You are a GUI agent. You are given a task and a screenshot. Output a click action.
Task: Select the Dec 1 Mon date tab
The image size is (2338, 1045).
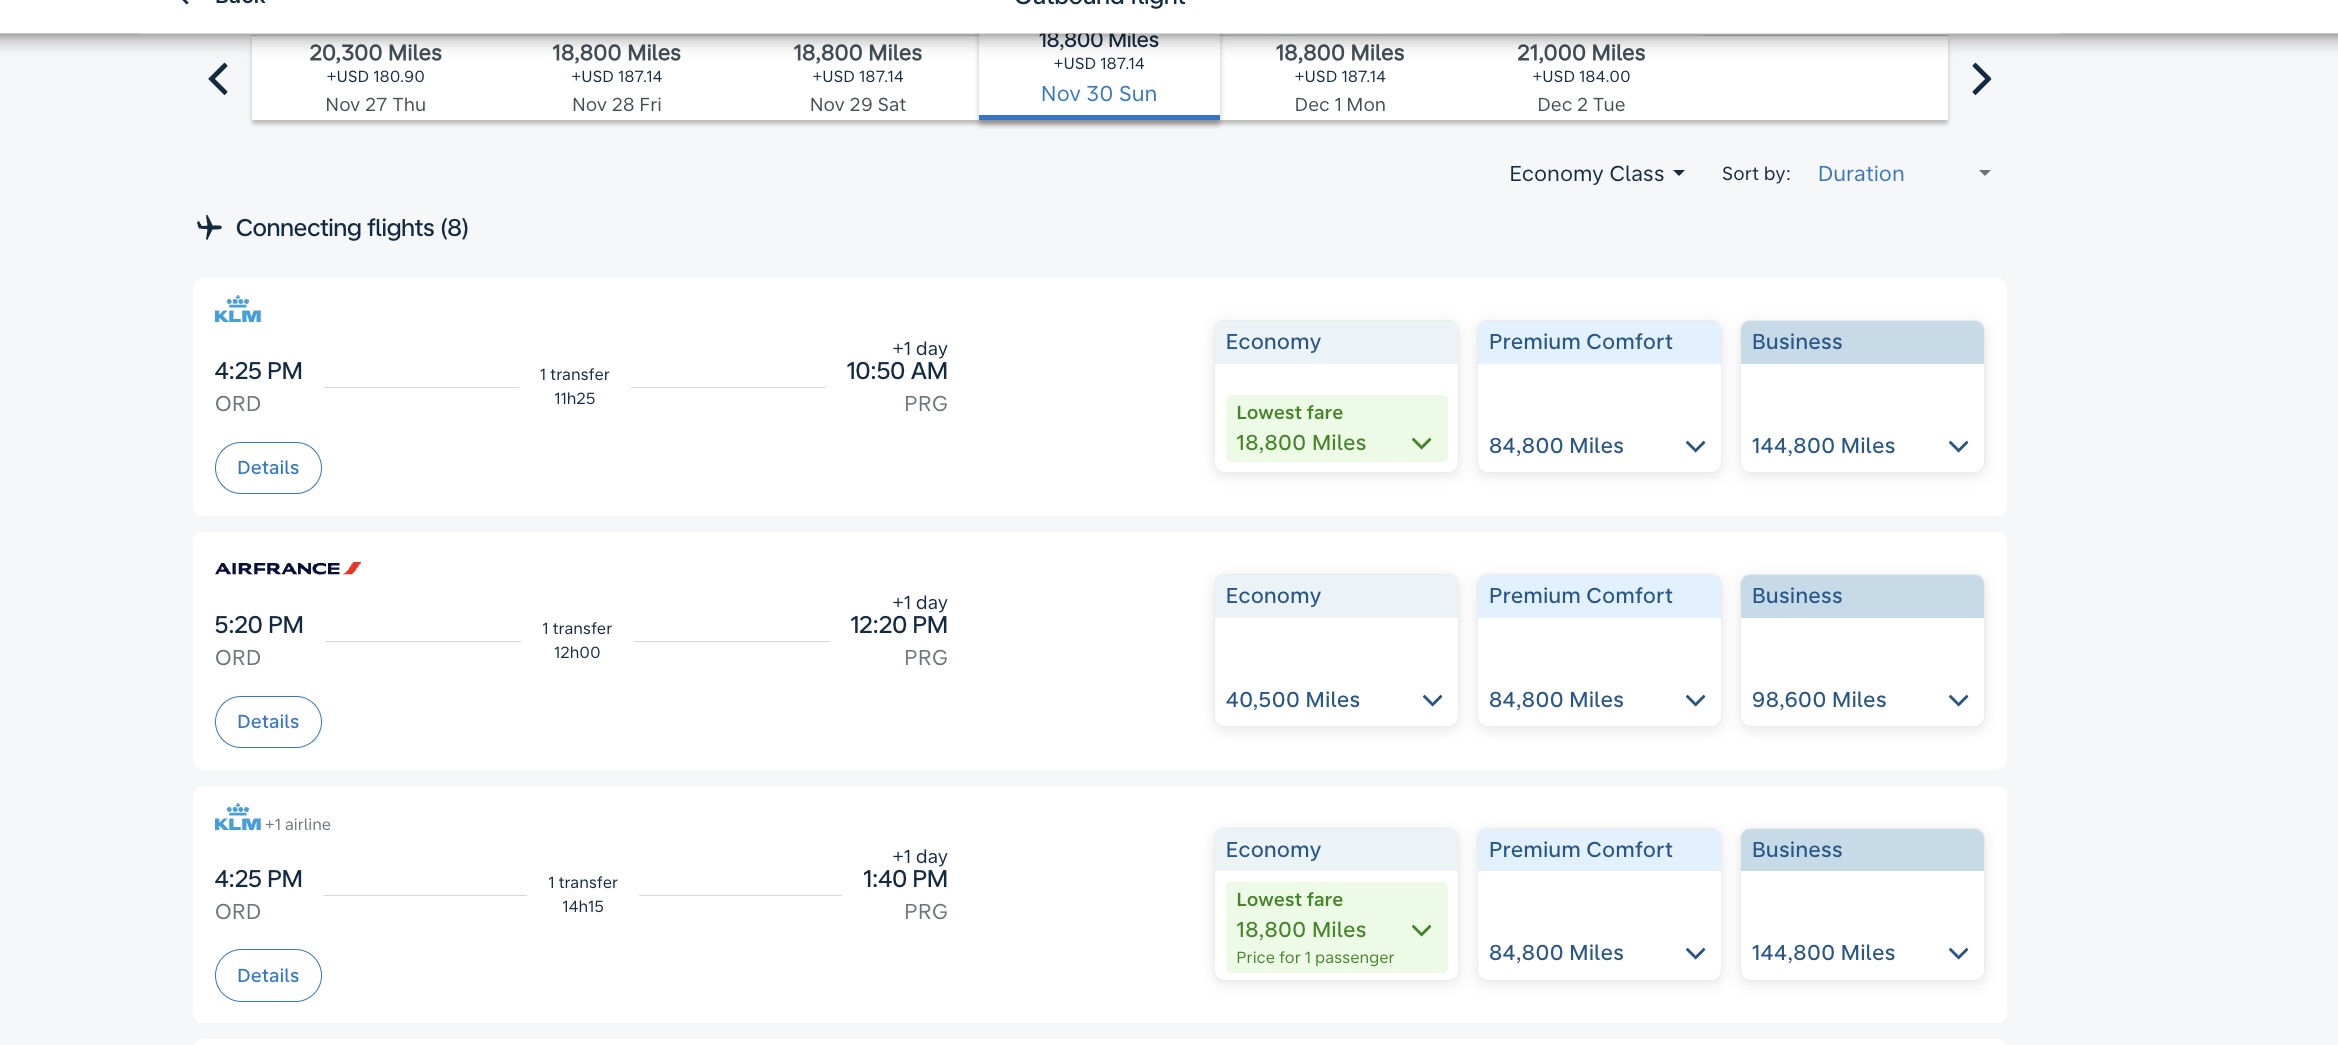point(1339,78)
